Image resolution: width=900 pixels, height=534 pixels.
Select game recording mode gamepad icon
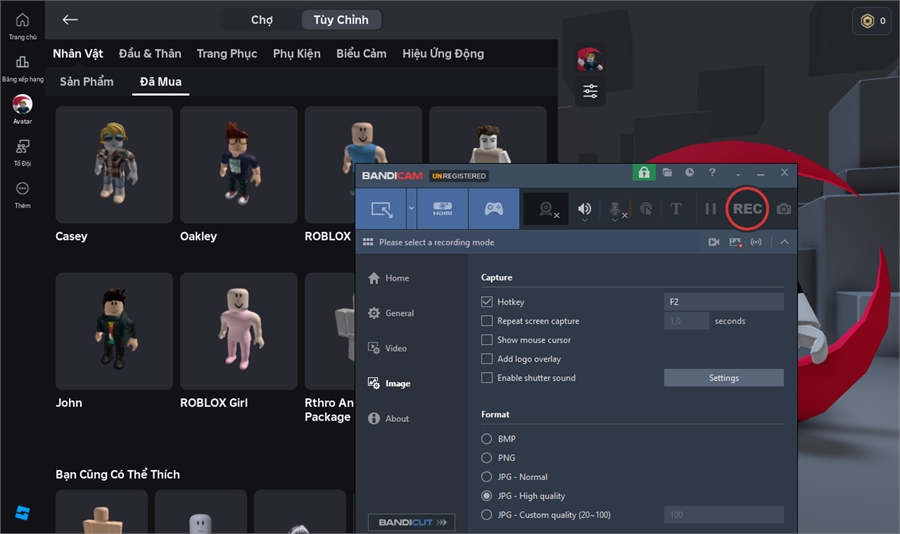click(493, 209)
